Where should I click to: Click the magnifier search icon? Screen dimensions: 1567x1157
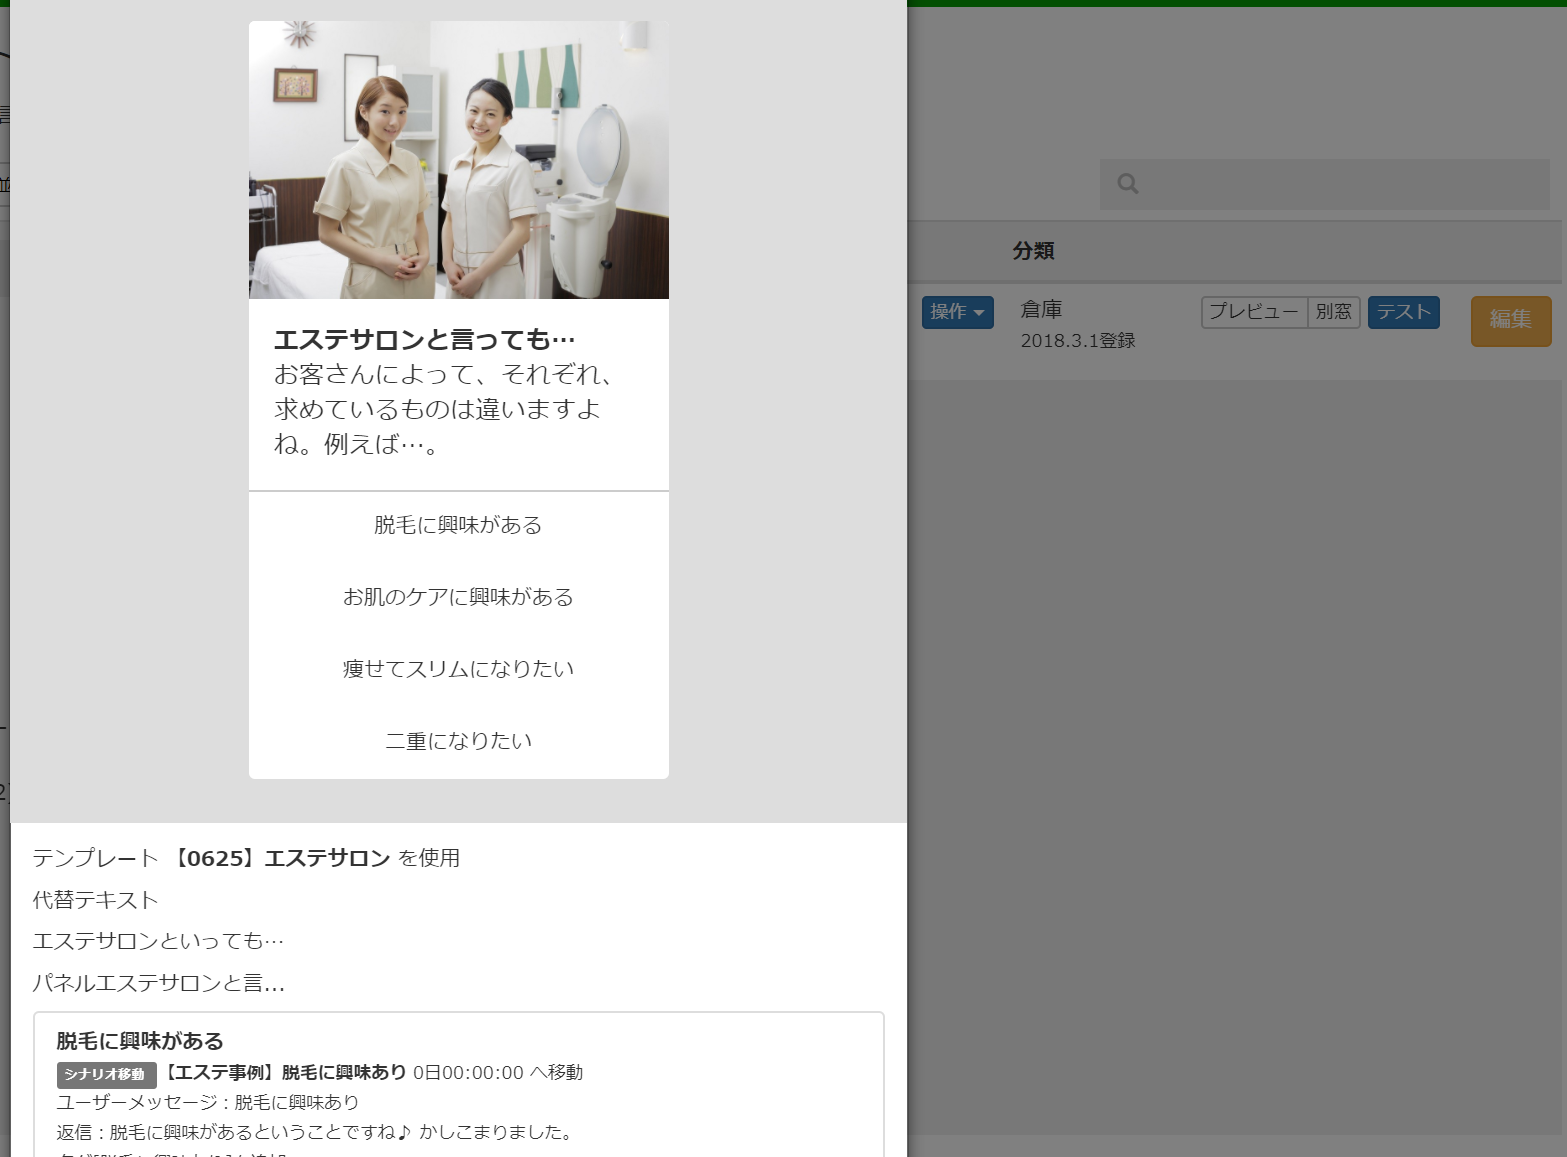tap(1128, 184)
